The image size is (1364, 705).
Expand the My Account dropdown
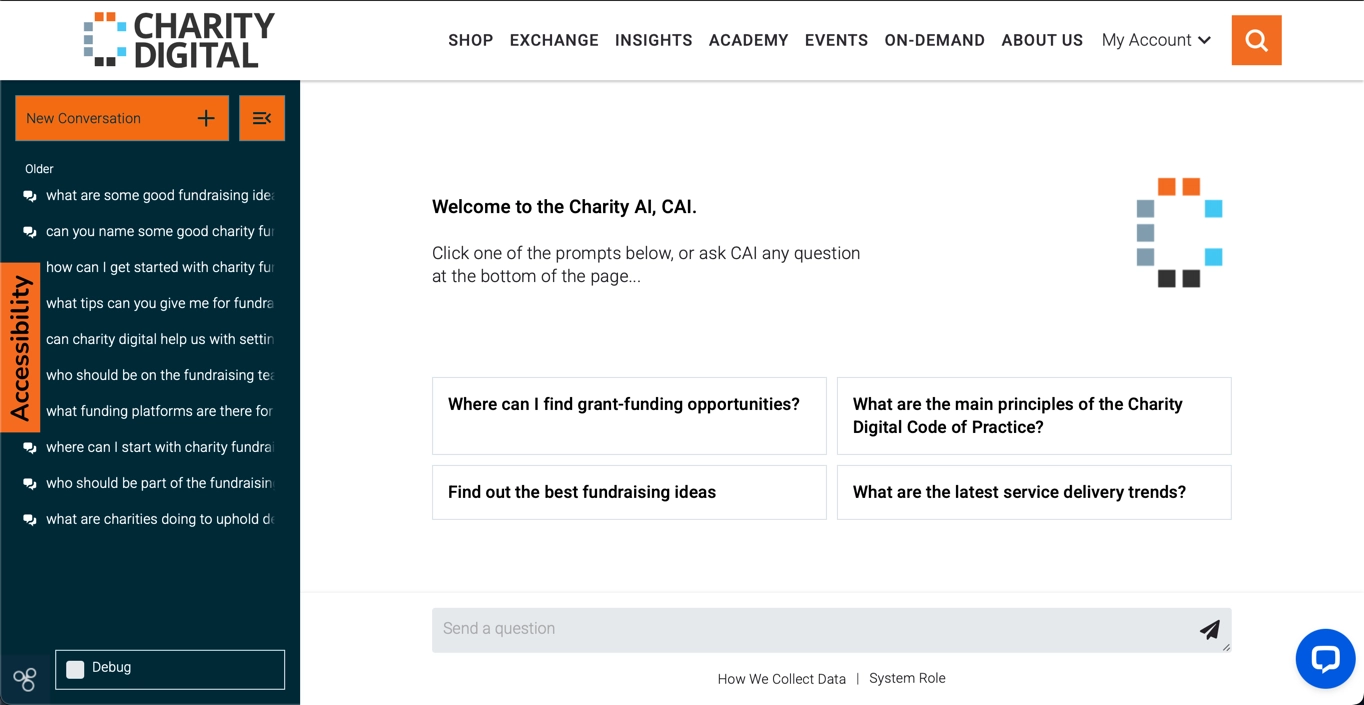click(x=1156, y=40)
